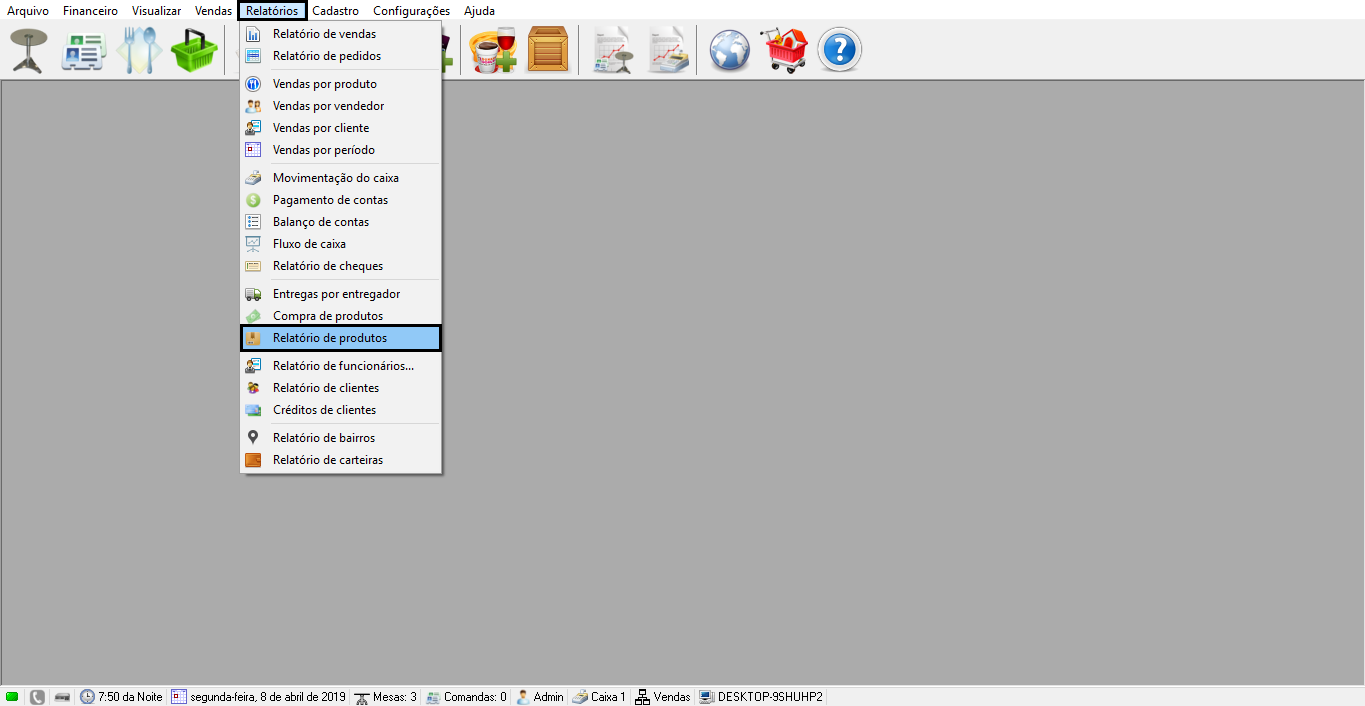Select Relatório de produtos menu entry
Viewport: 1365px width, 706px height.
[330, 338]
